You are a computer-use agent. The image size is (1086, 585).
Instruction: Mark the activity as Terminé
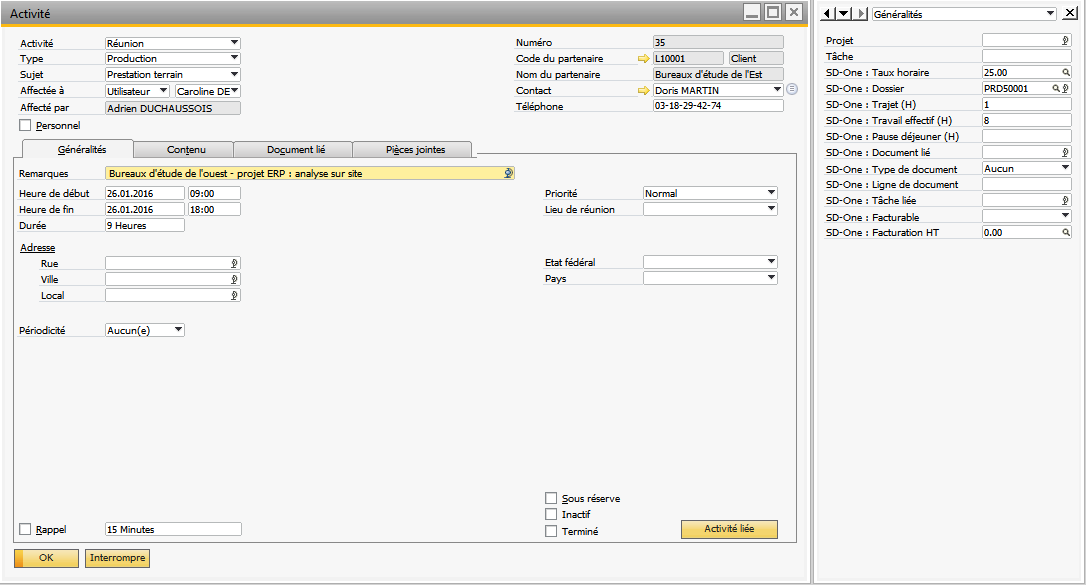[551, 532]
